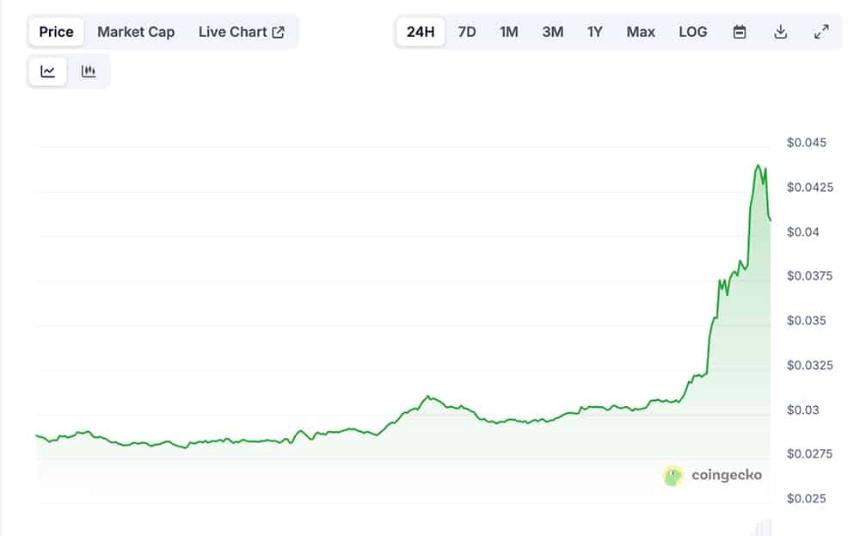
Task: Download the chart data
Action: [x=780, y=32]
